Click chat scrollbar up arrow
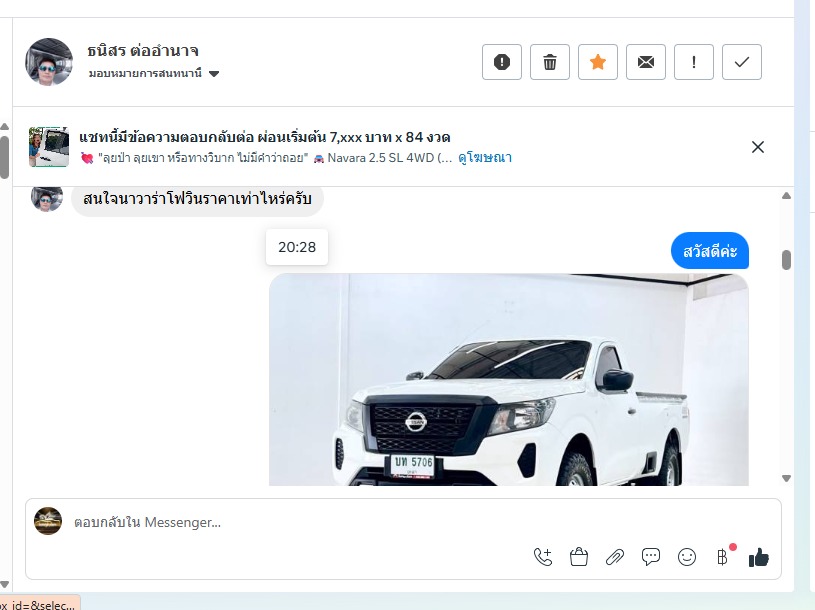This screenshot has height=610, width=815. [786, 196]
